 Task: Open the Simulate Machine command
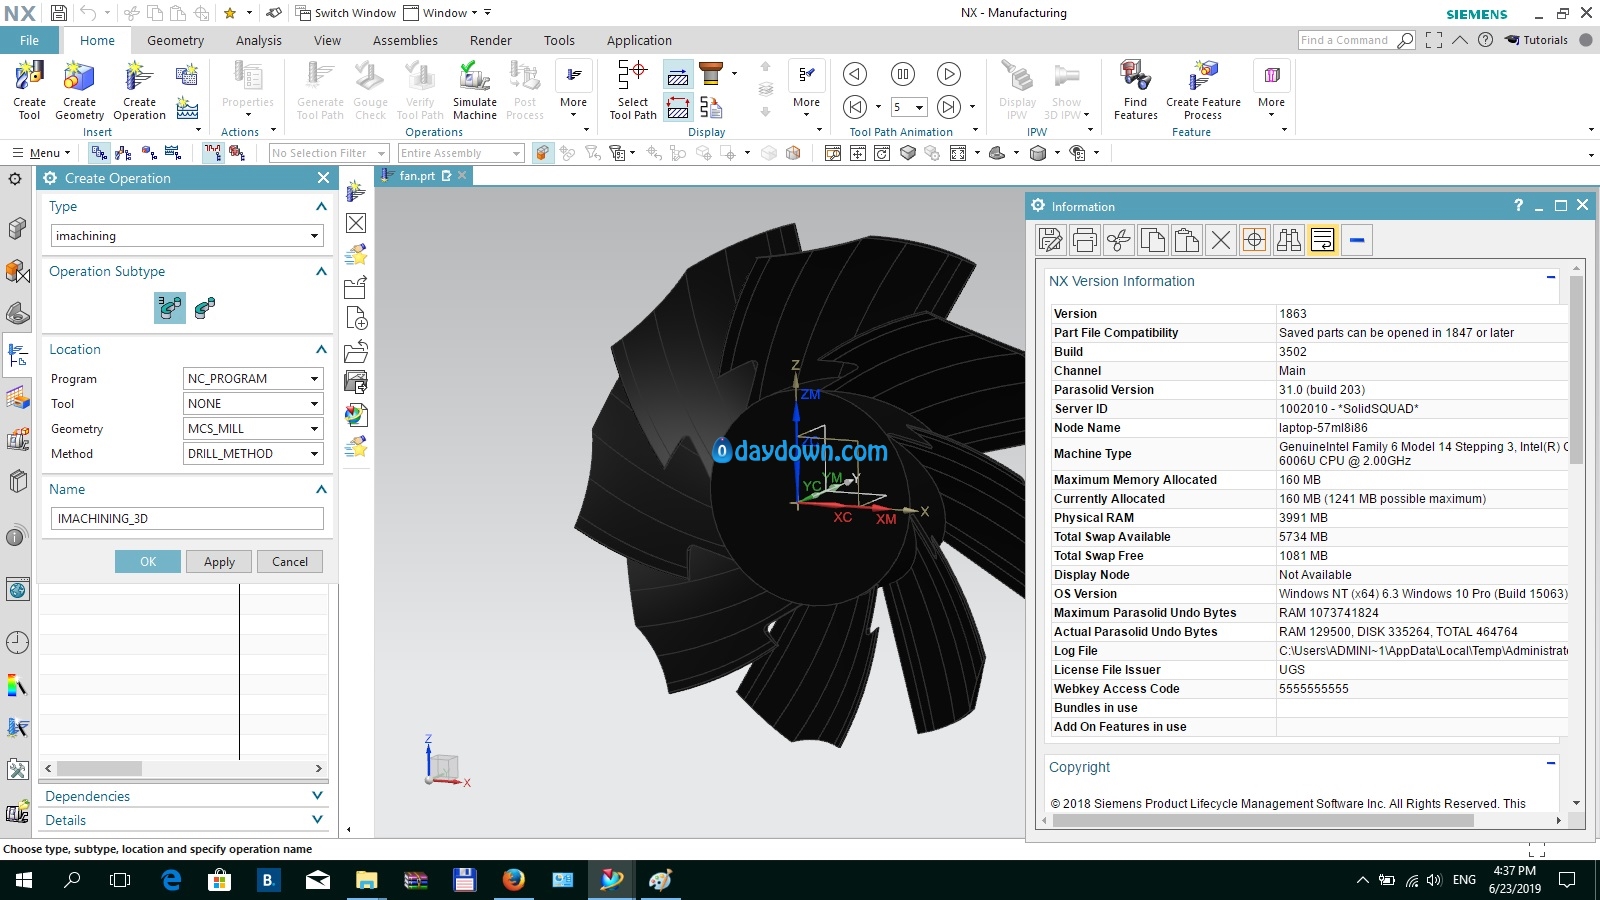(474, 78)
